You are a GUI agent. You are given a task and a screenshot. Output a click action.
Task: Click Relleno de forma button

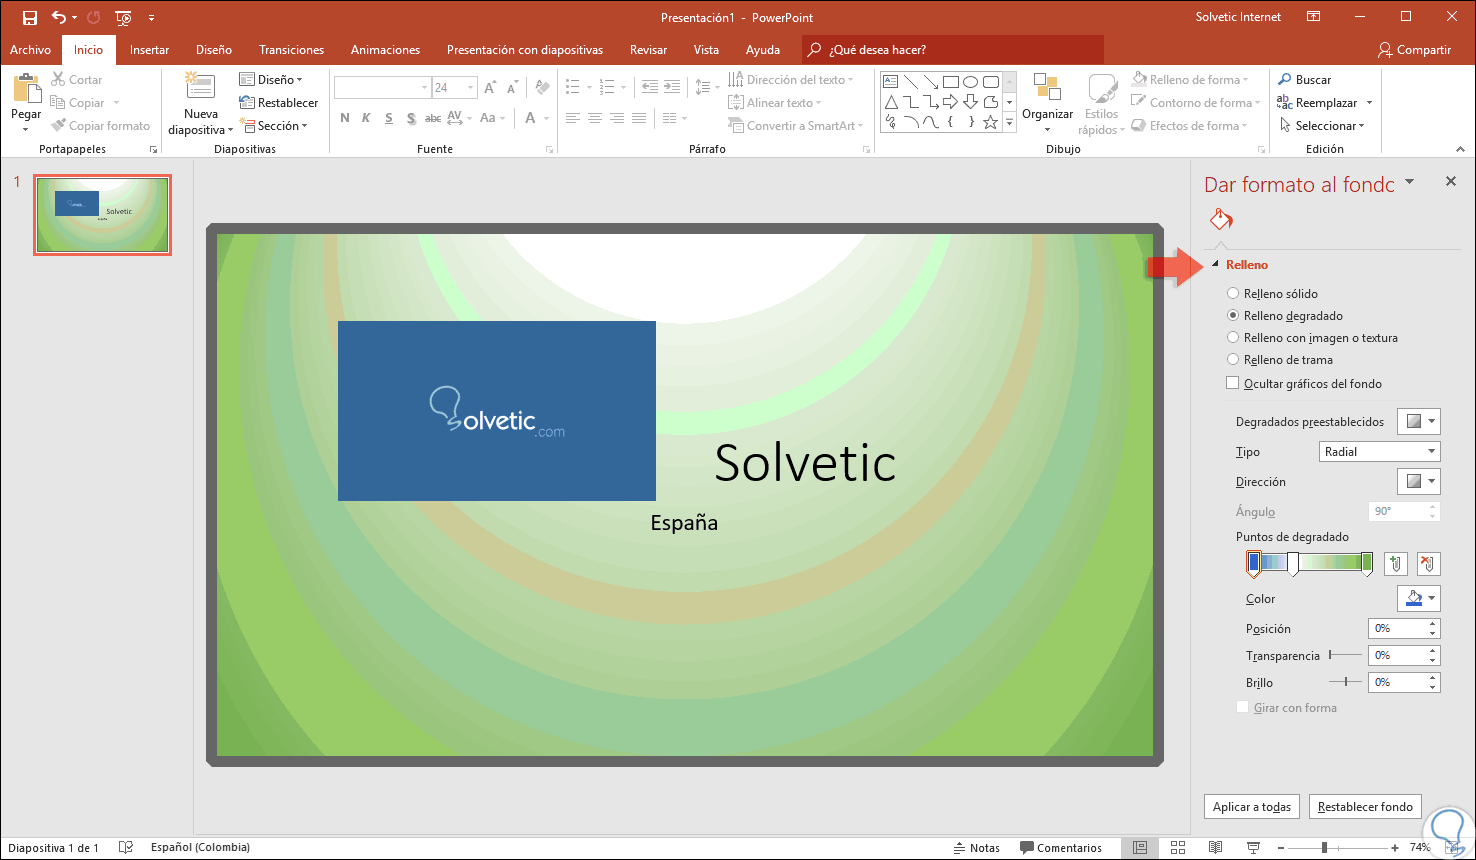1191,80
